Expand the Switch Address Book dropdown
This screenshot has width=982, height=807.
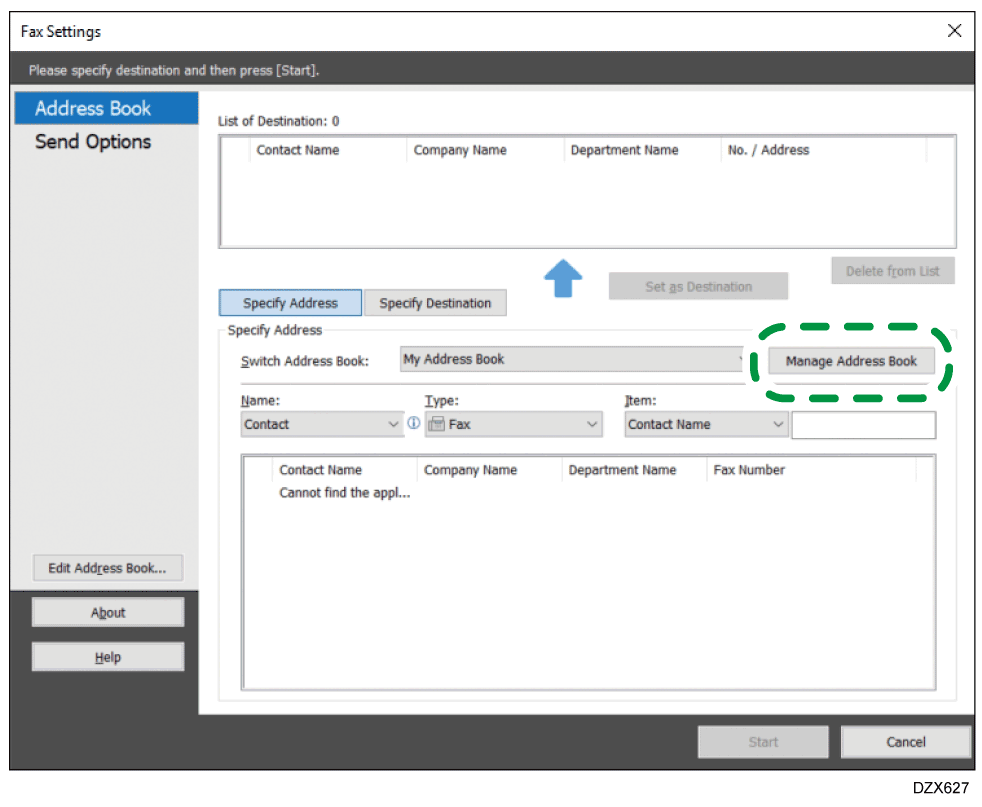pos(742,360)
